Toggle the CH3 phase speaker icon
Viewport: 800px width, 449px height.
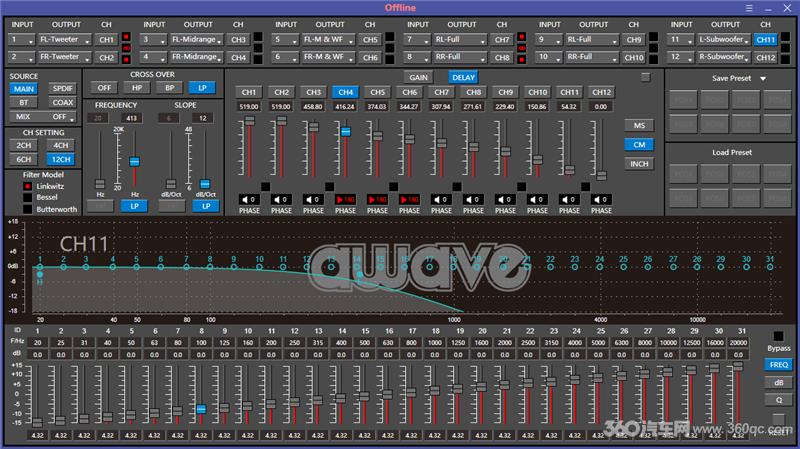coord(313,199)
